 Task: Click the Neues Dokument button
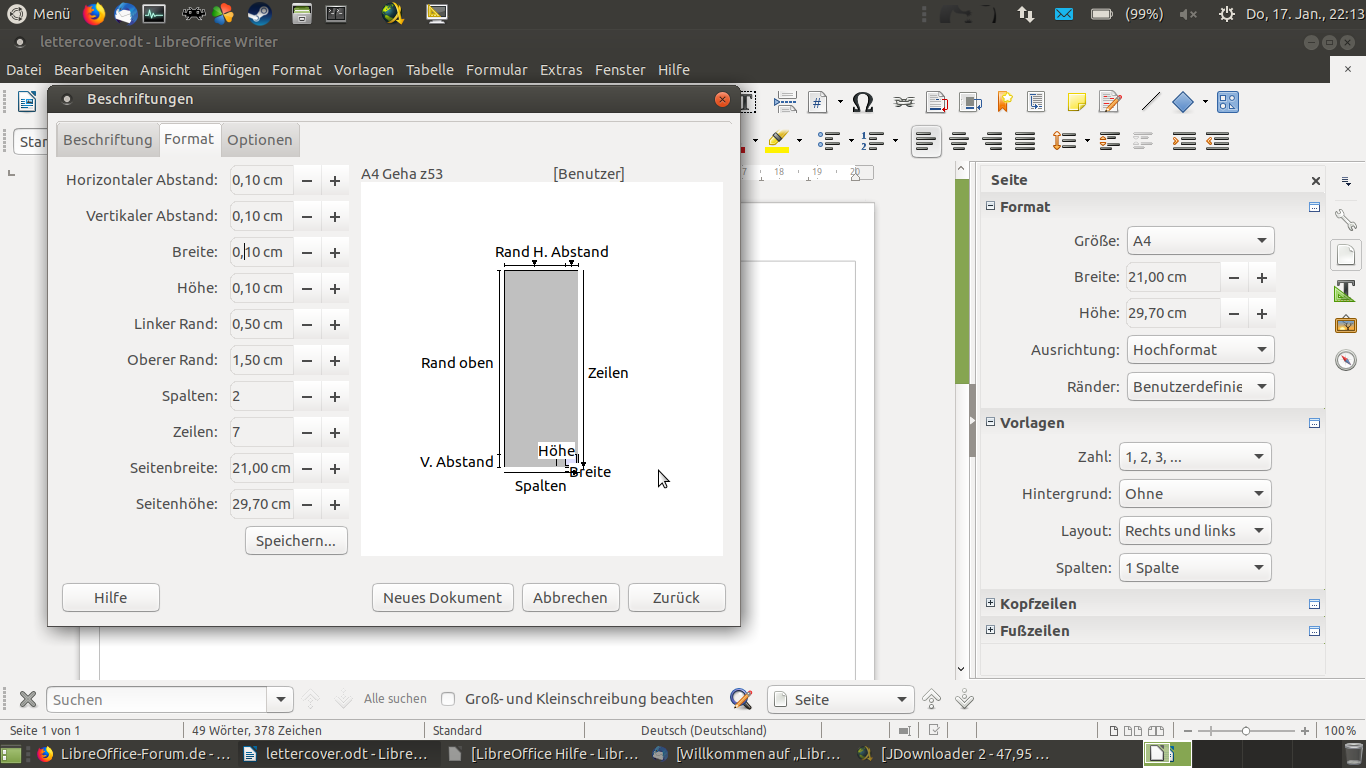(x=443, y=598)
